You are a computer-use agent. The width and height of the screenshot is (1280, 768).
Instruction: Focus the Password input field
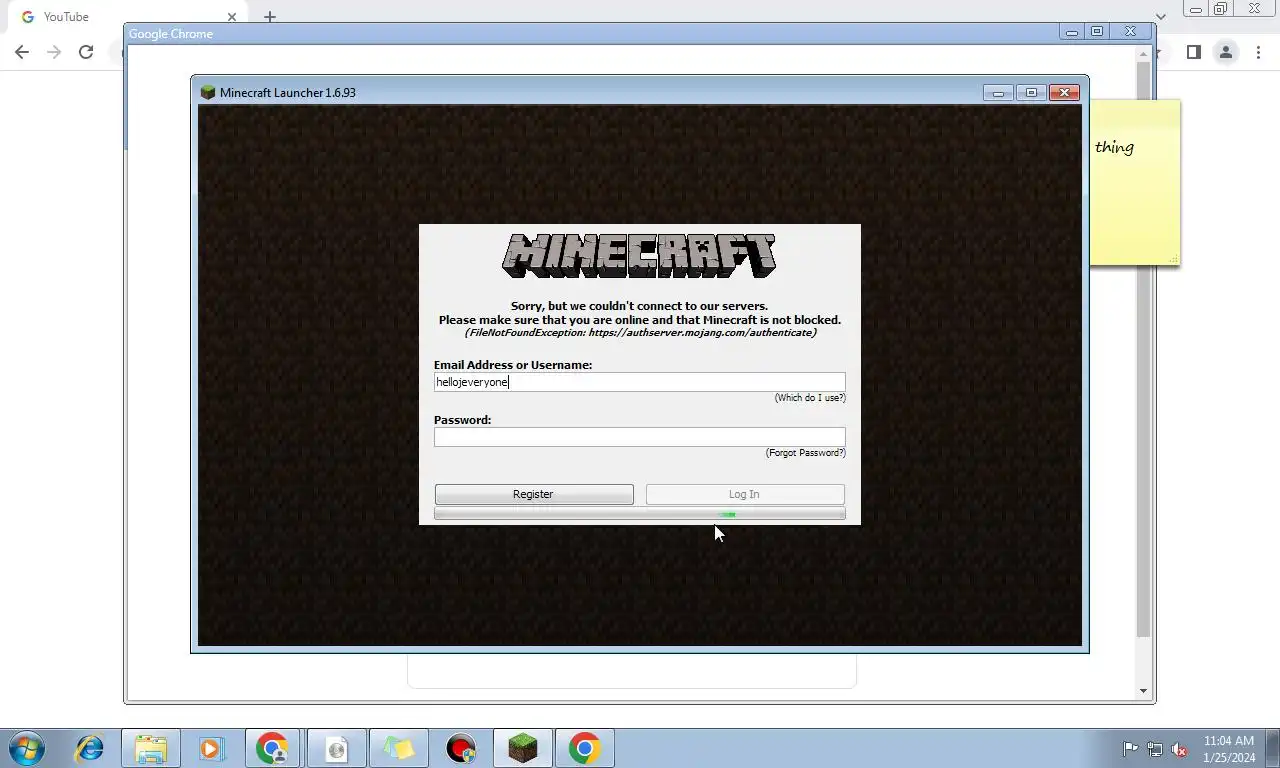point(639,437)
